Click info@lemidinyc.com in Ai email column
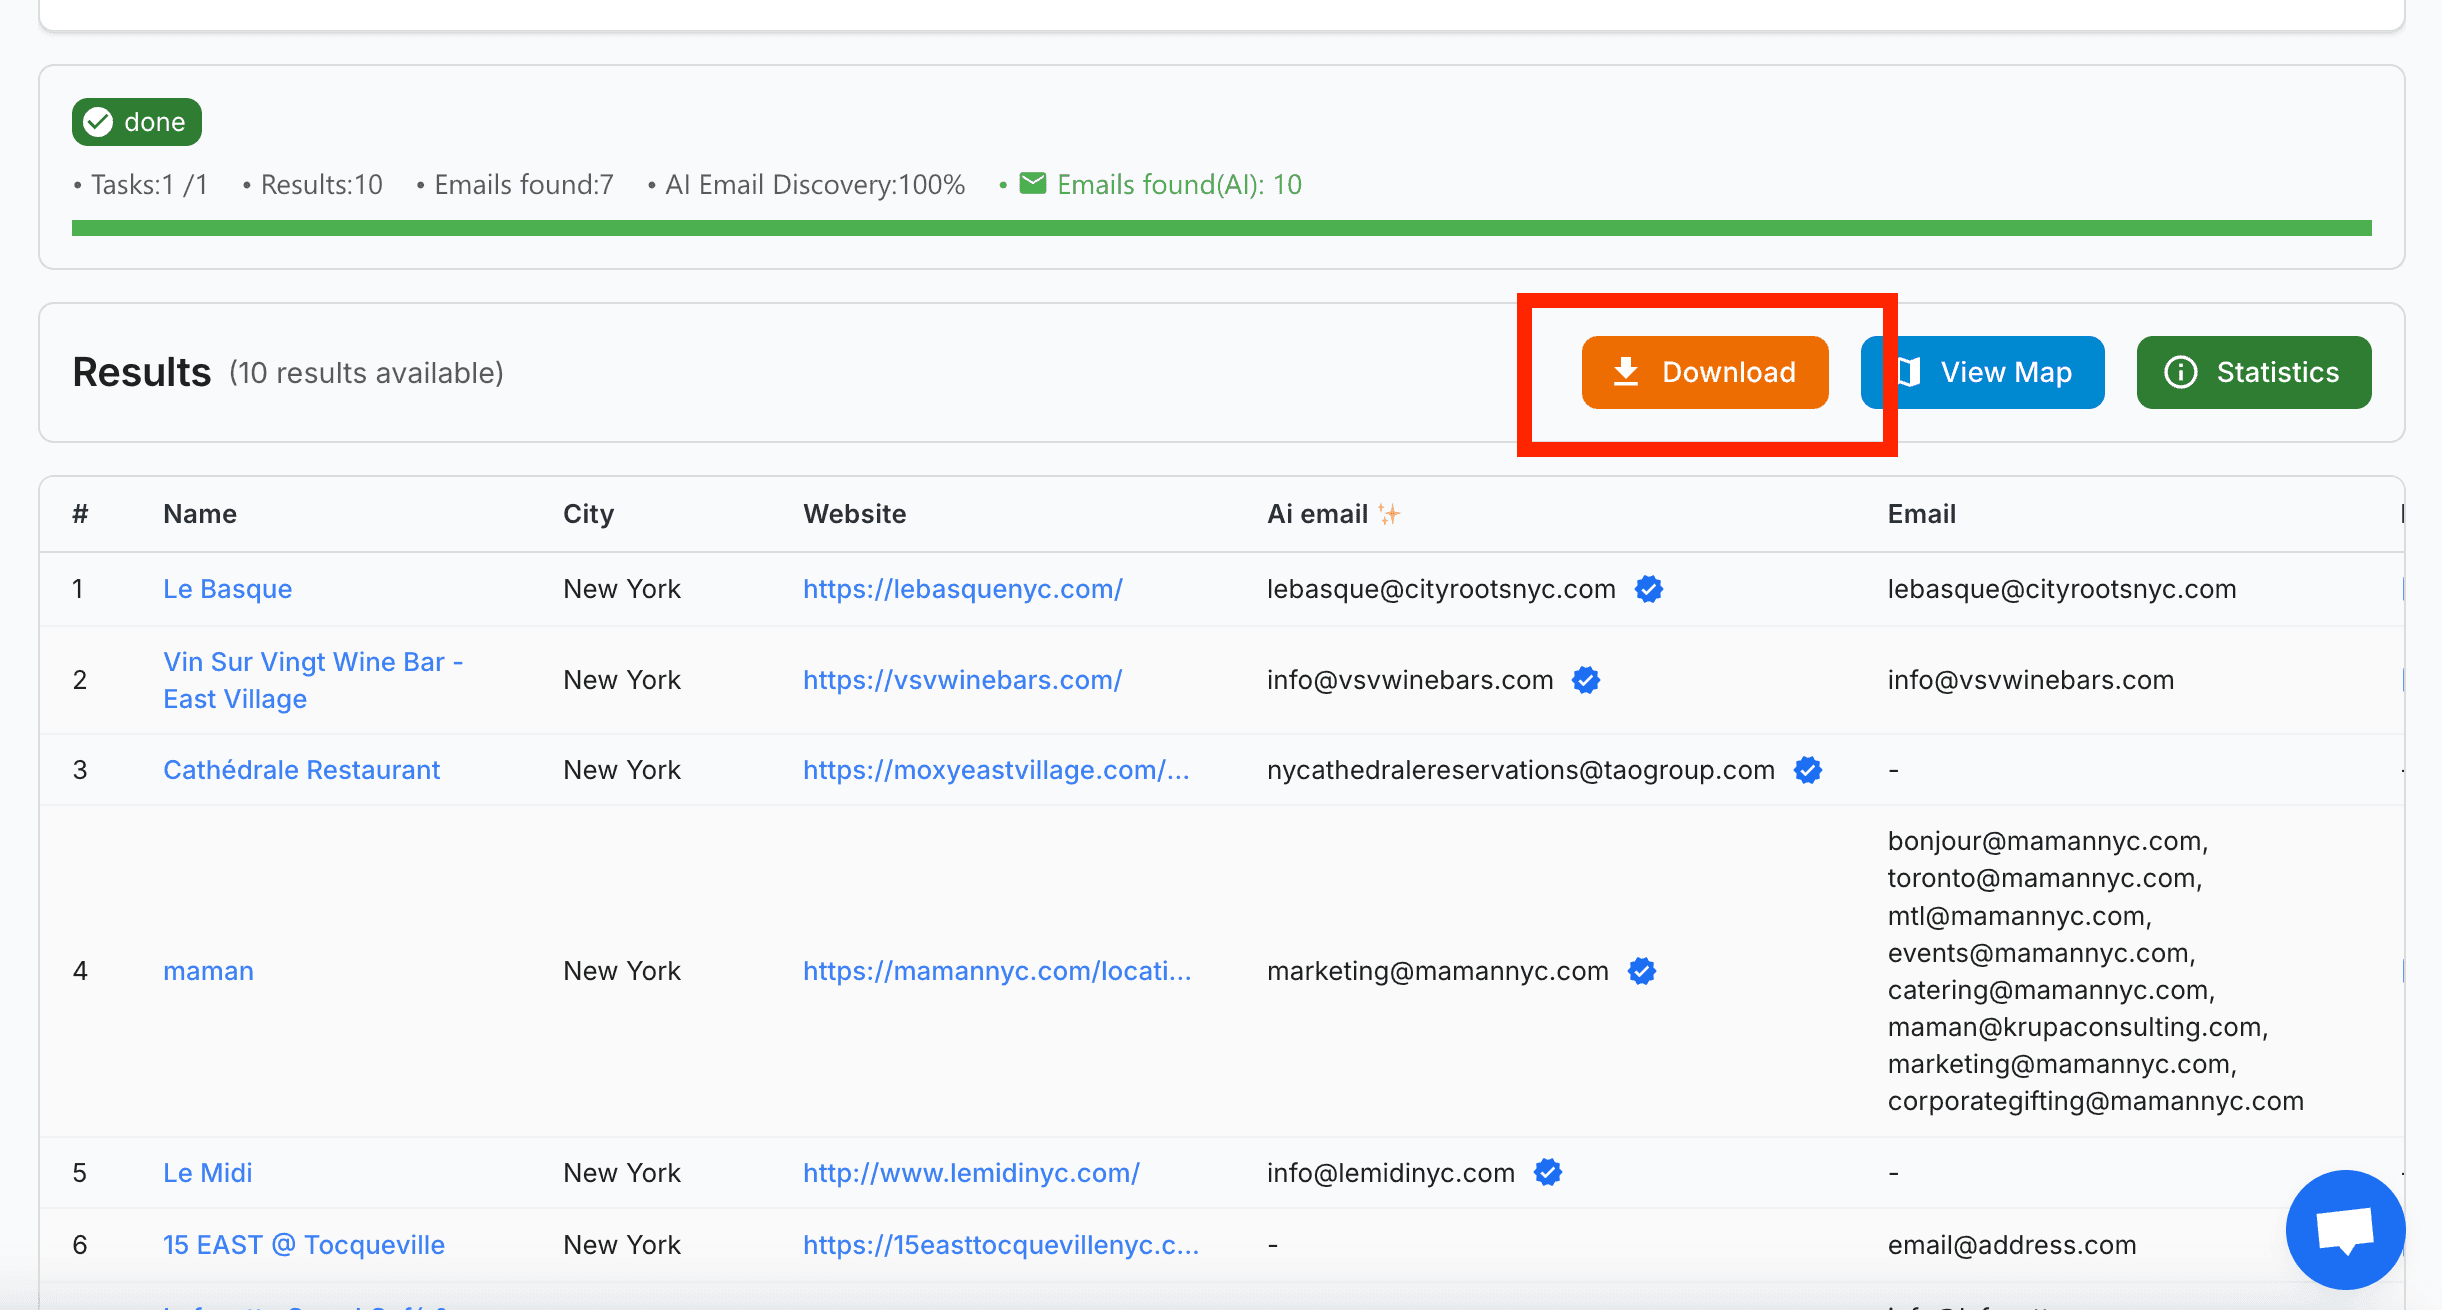 (x=1391, y=1172)
